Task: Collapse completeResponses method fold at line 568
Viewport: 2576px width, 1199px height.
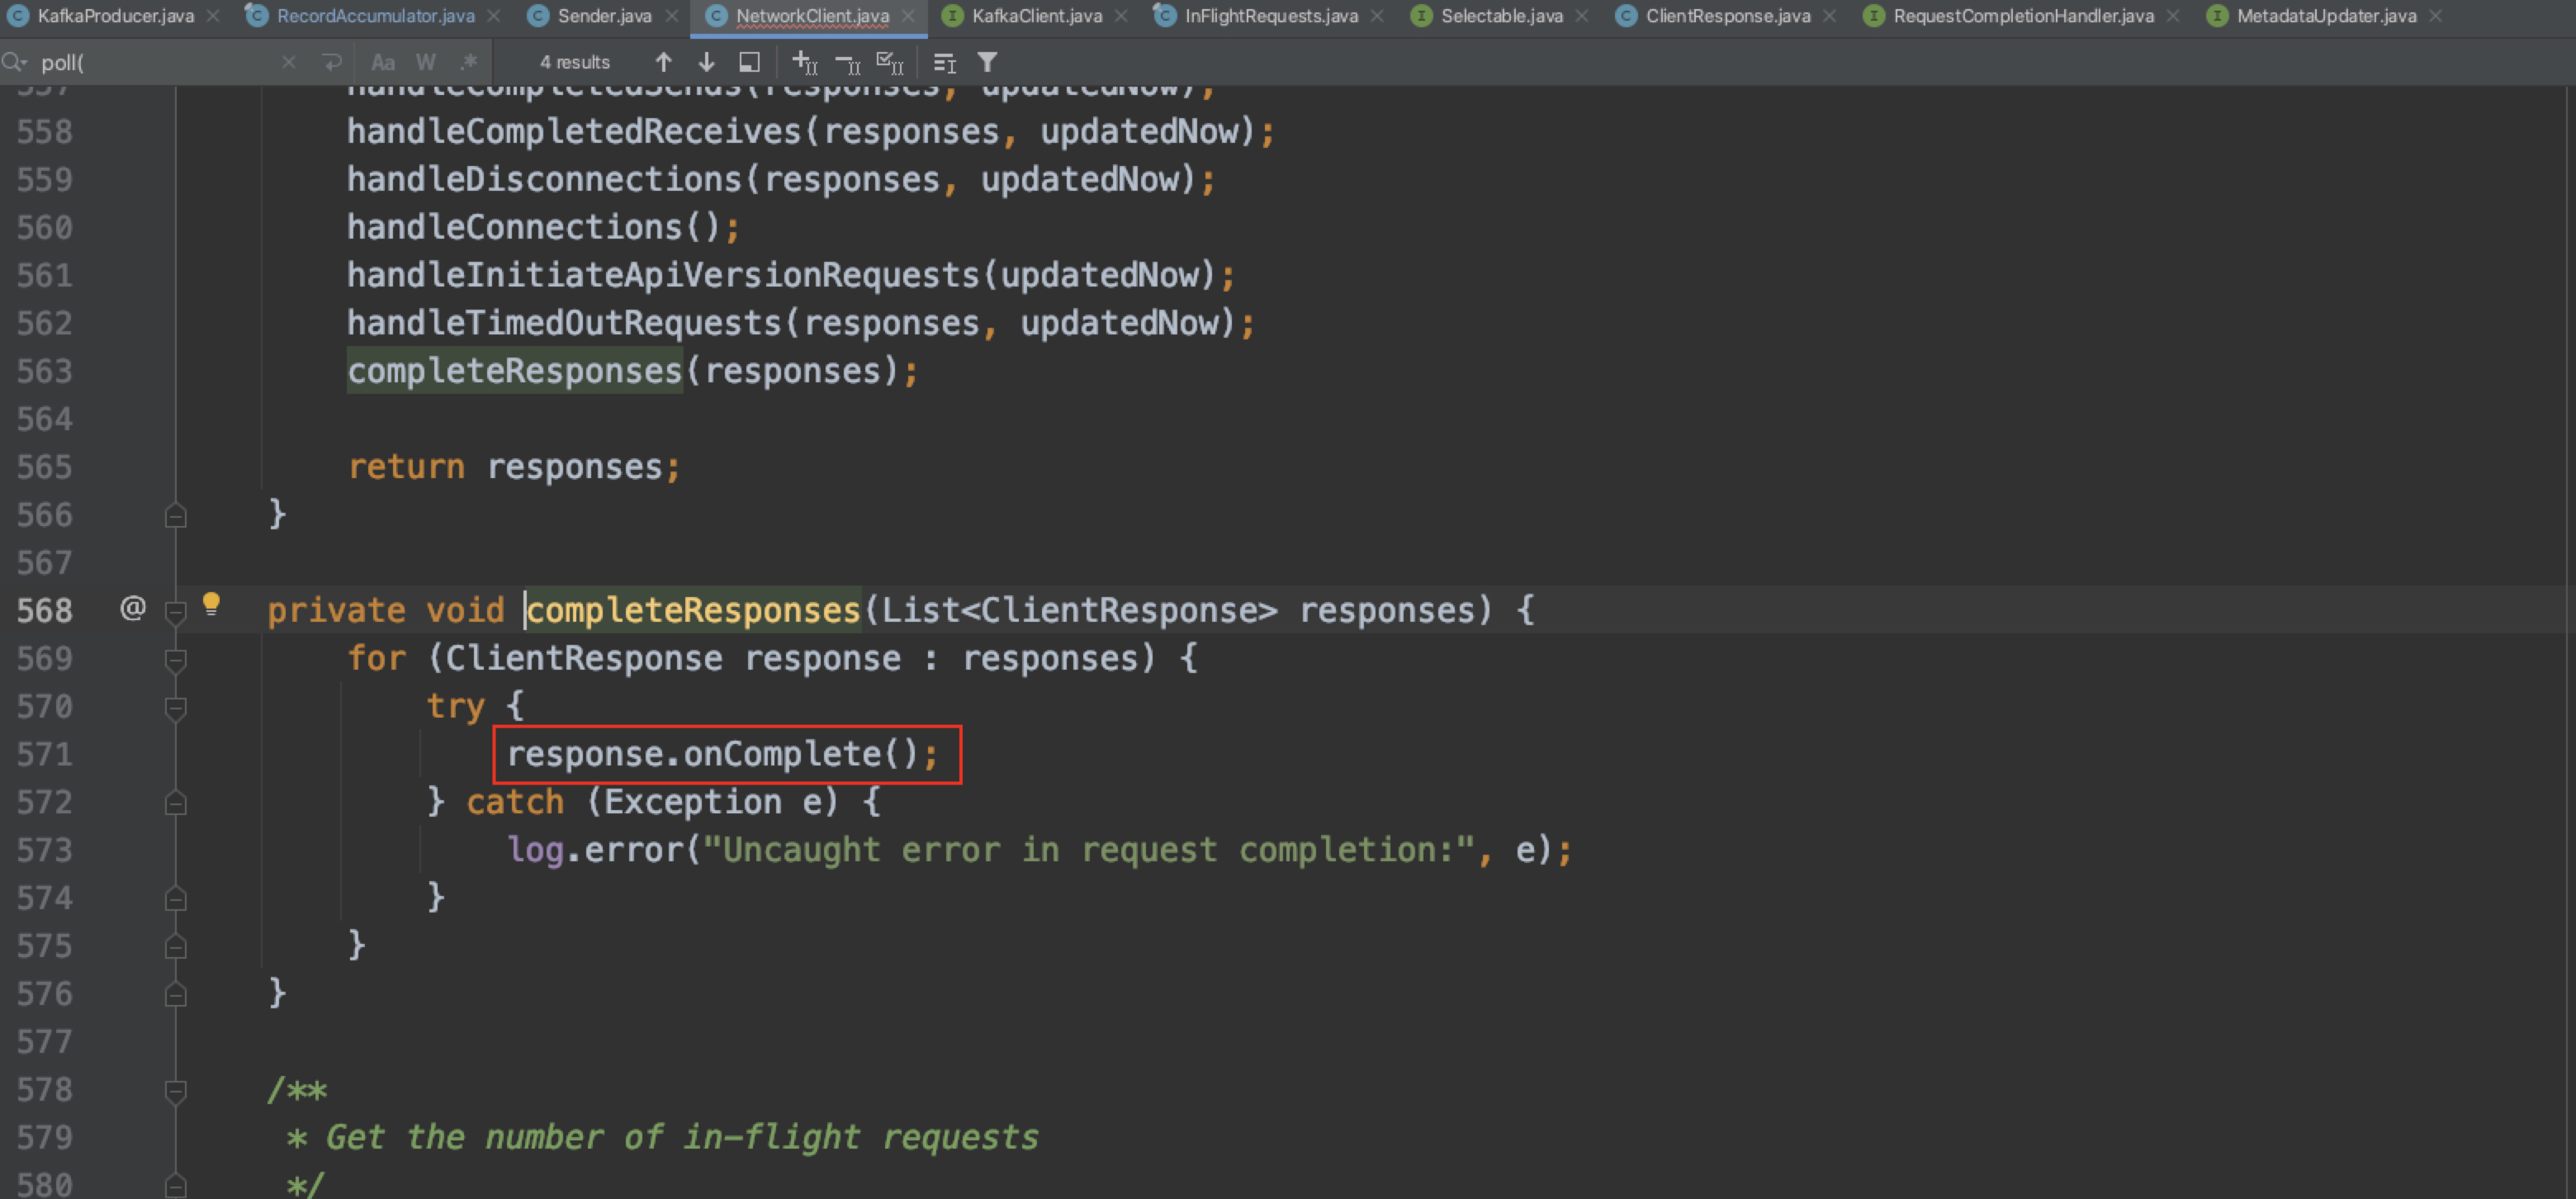Action: click(x=175, y=611)
